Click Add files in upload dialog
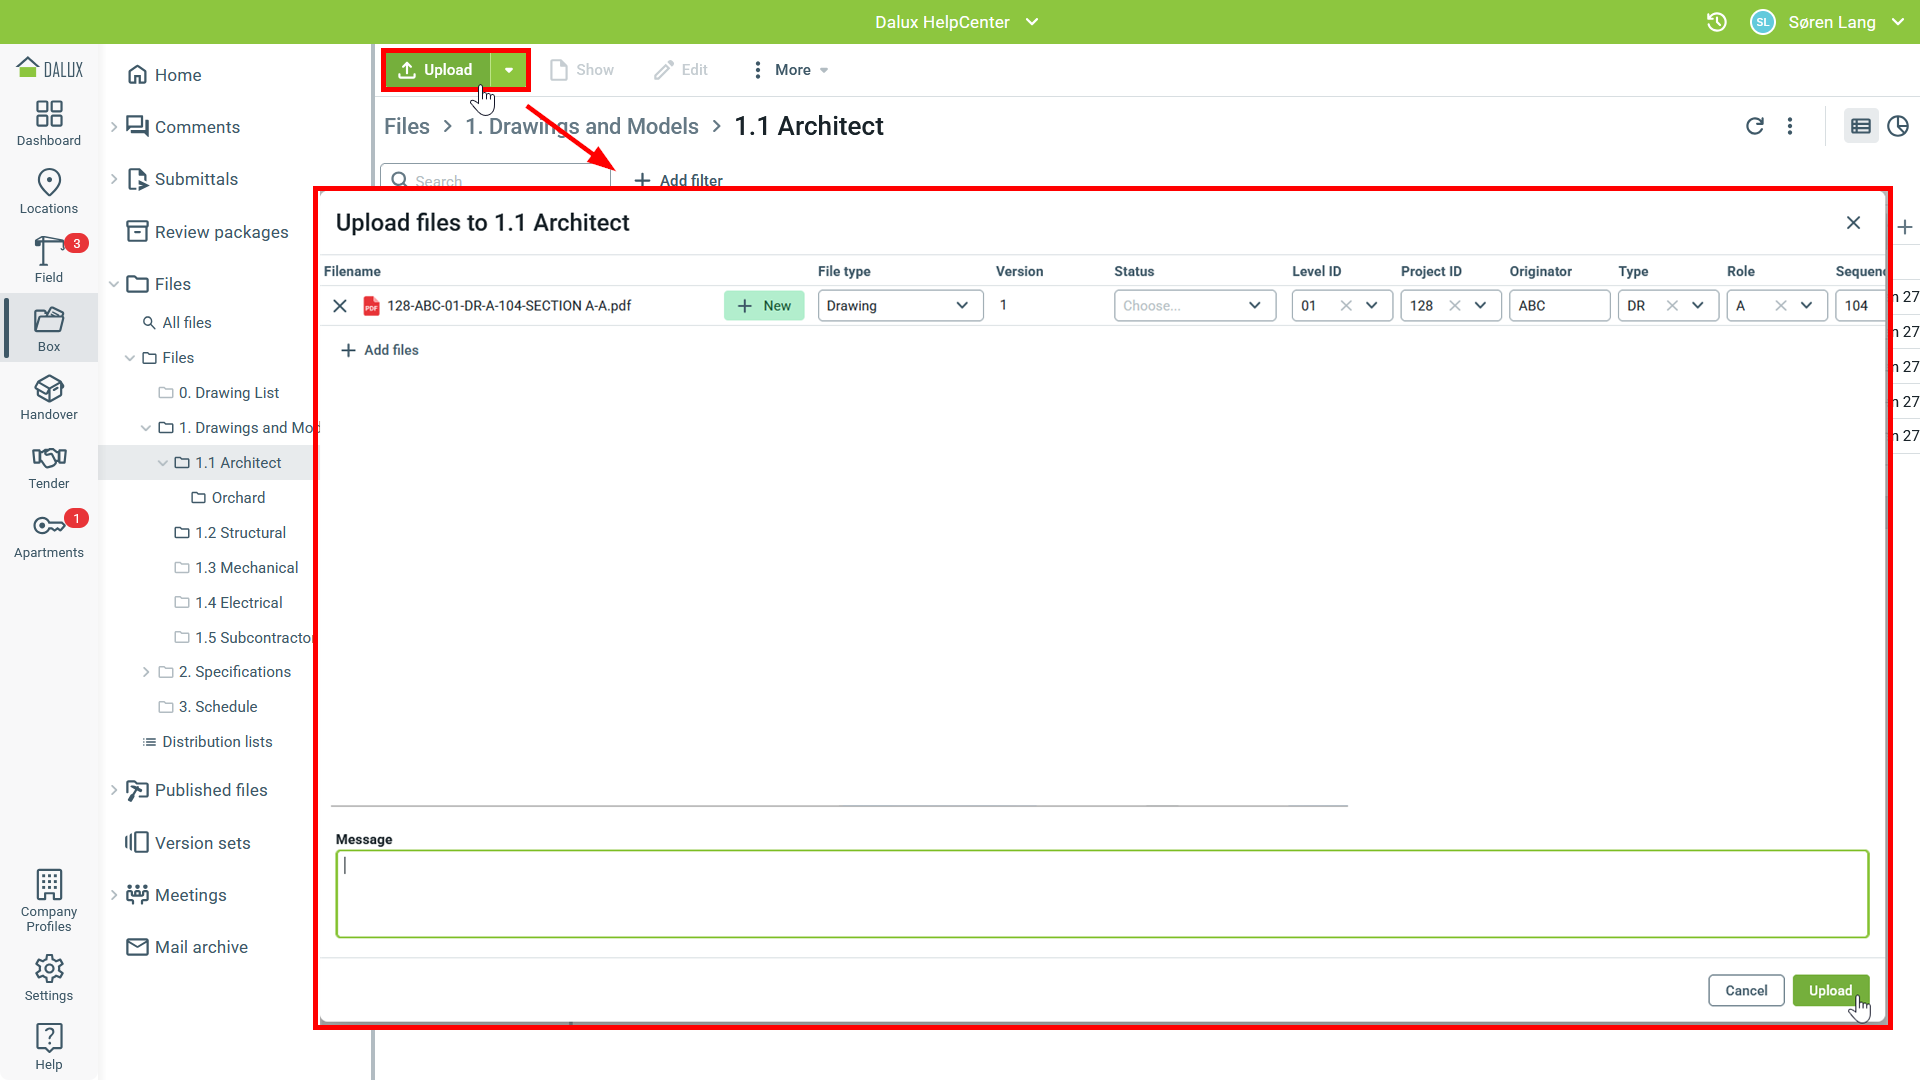The width and height of the screenshot is (1920, 1080). [380, 350]
